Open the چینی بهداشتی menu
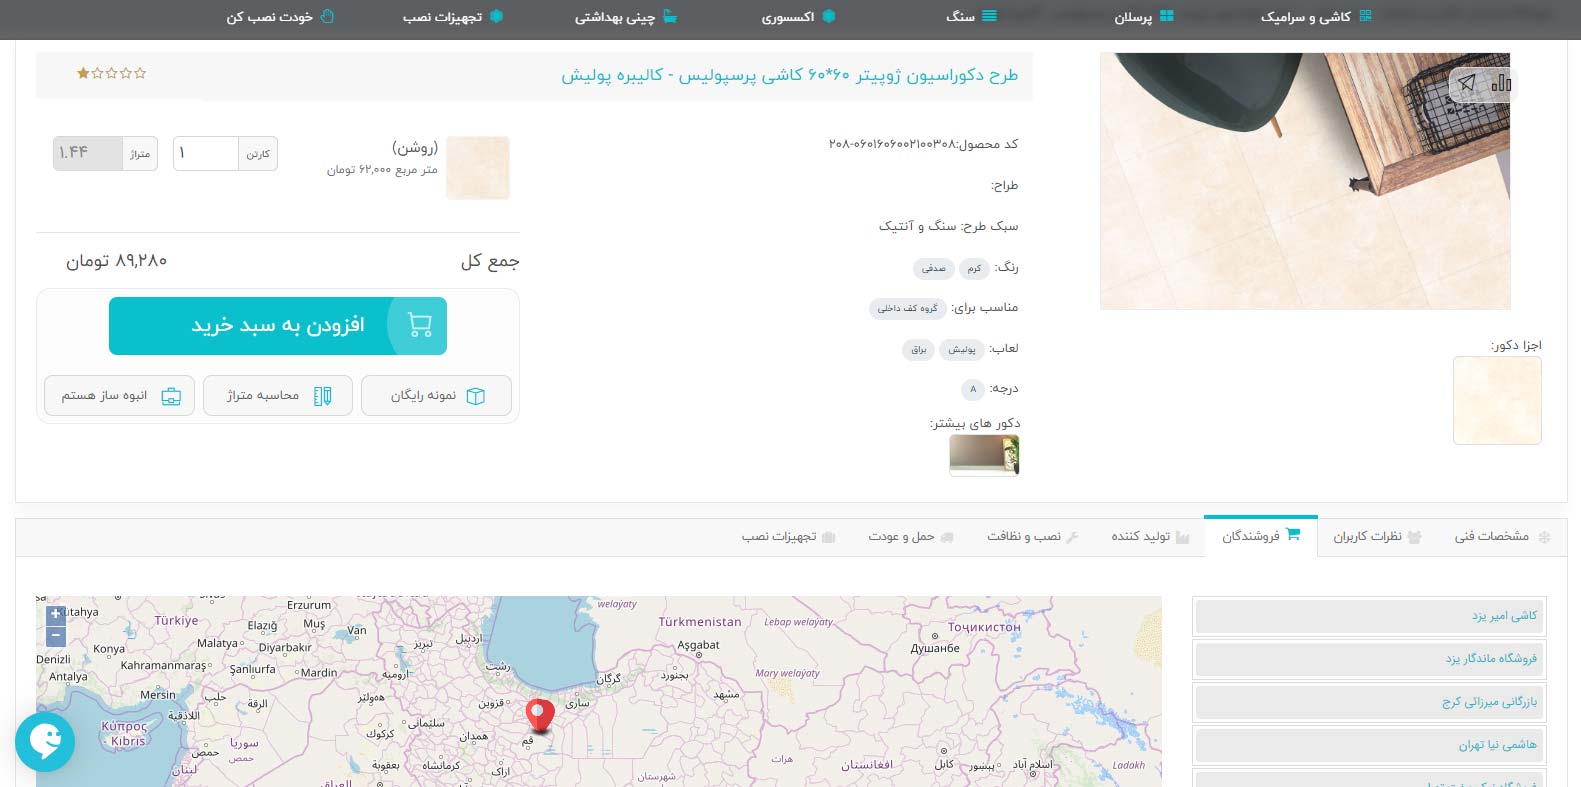The image size is (1581, 787). [x=626, y=17]
